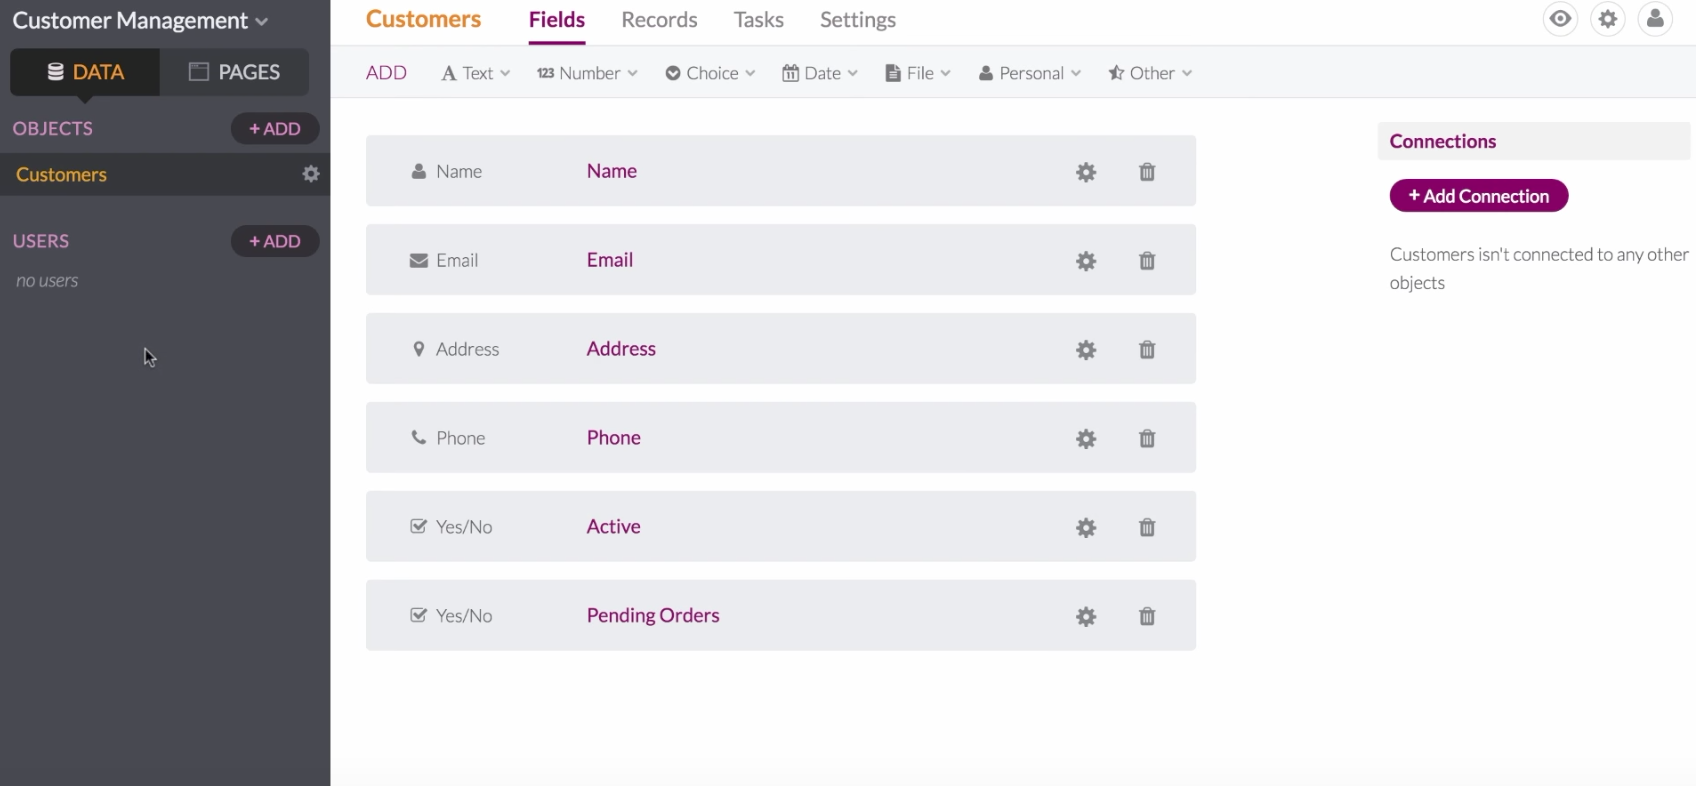Expand the Text field type dropdown
Image resolution: width=1696 pixels, height=786 pixels.
click(476, 73)
